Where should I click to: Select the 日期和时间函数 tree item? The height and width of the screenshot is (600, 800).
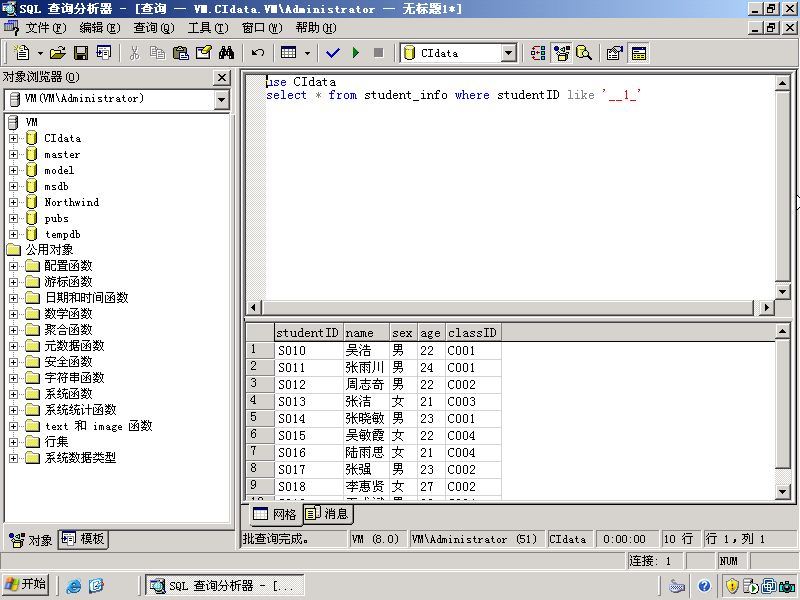point(86,298)
